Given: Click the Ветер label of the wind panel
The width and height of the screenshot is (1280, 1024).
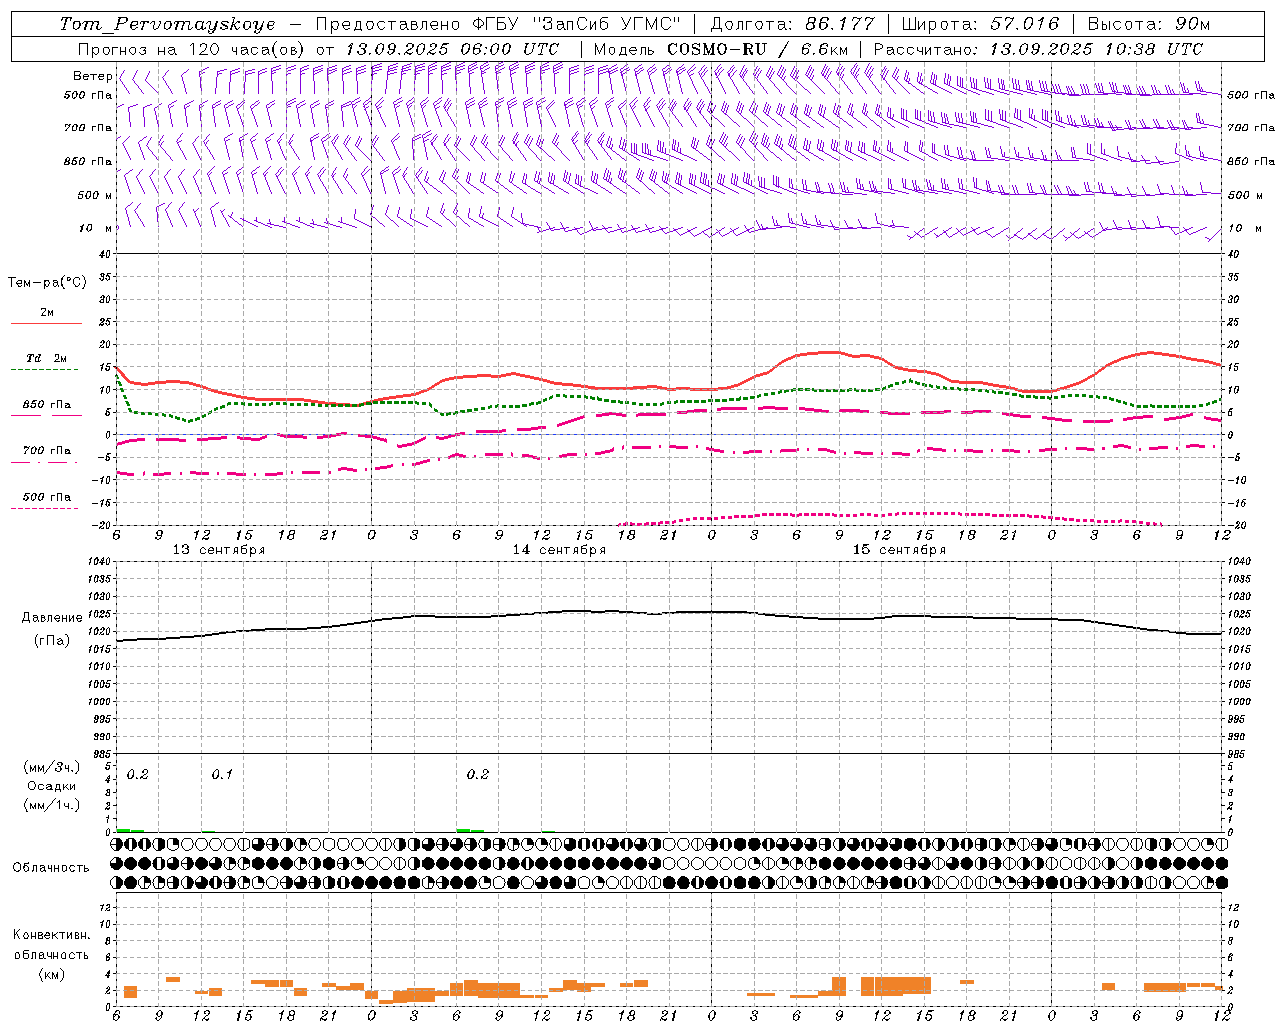Looking at the screenshot, I should point(92,76).
